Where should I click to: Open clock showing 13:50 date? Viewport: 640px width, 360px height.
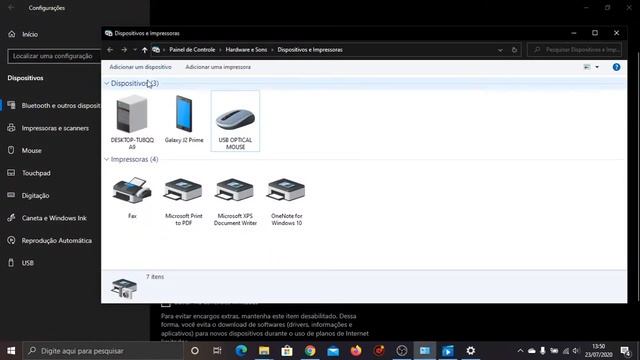pyautogui.click(x=599, y=351)
